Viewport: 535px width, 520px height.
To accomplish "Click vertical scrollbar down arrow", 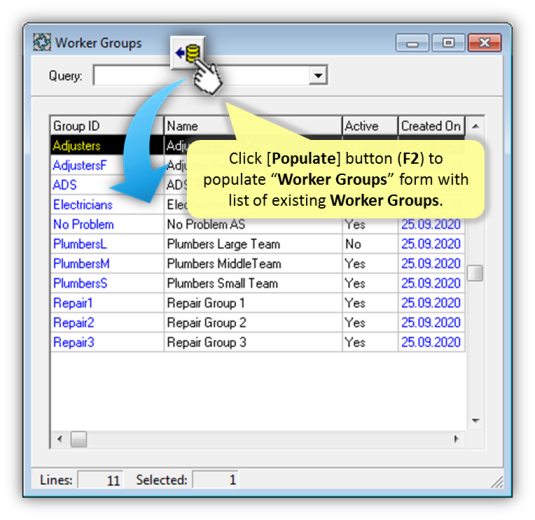I will tap(475, 420).
